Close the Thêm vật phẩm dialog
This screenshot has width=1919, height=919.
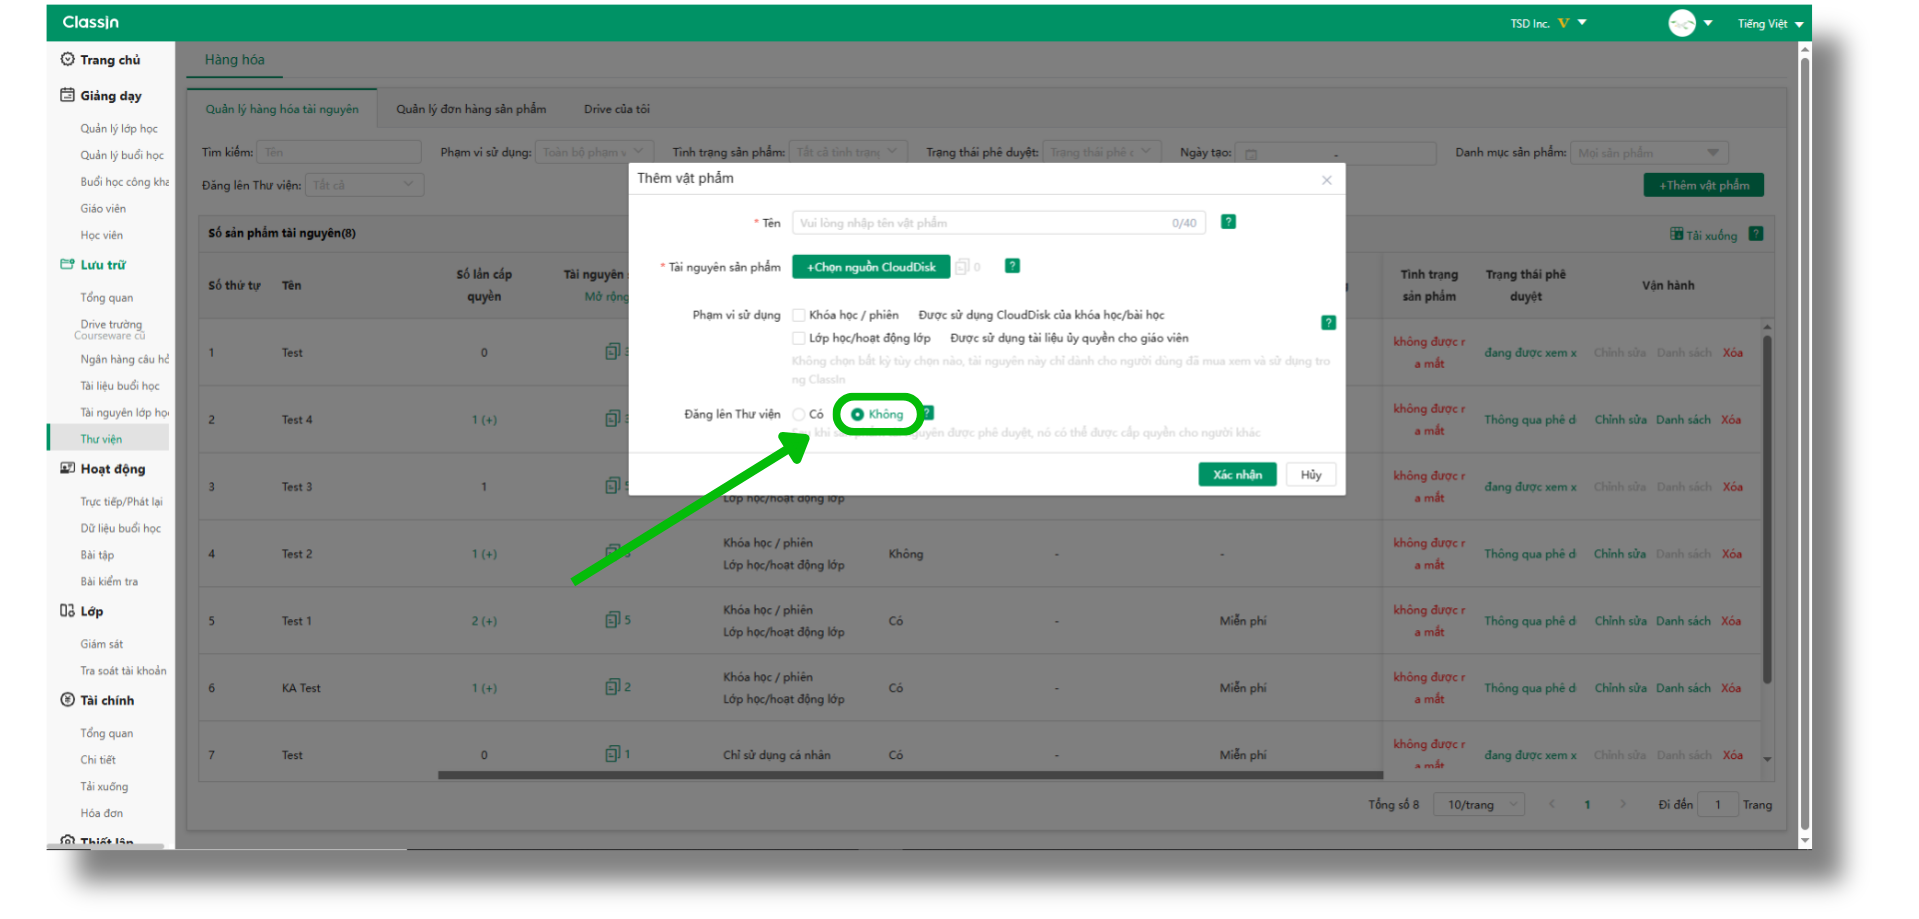coord(1326,180)
